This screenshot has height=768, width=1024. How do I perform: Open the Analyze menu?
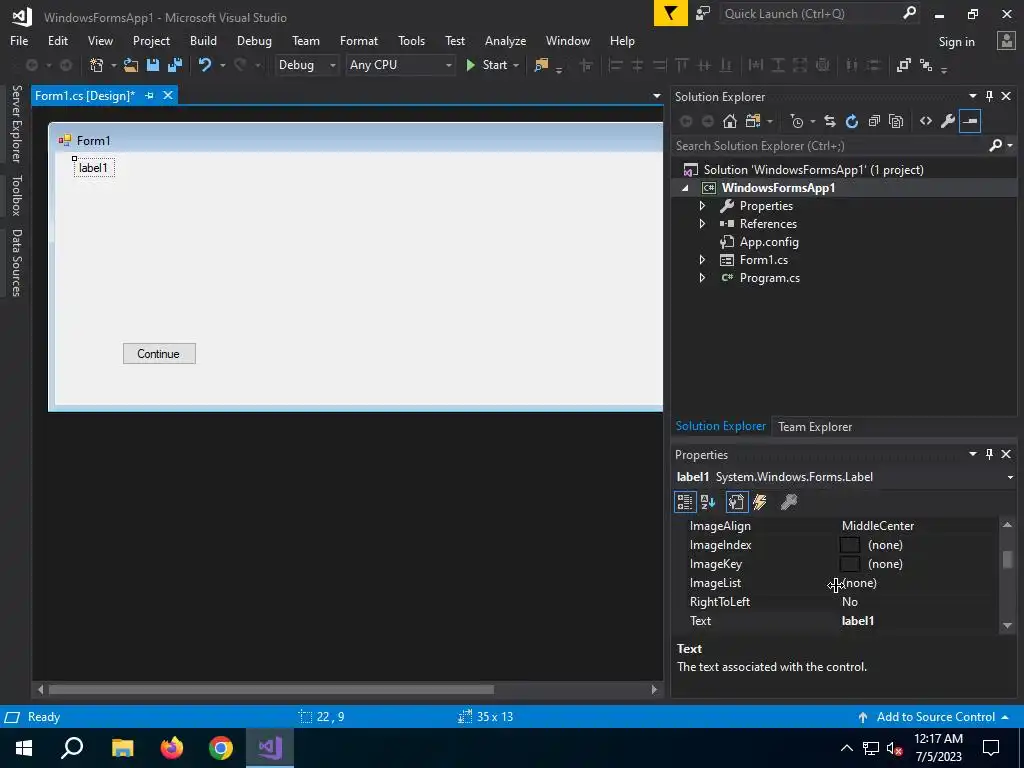(x=505, y=40)
